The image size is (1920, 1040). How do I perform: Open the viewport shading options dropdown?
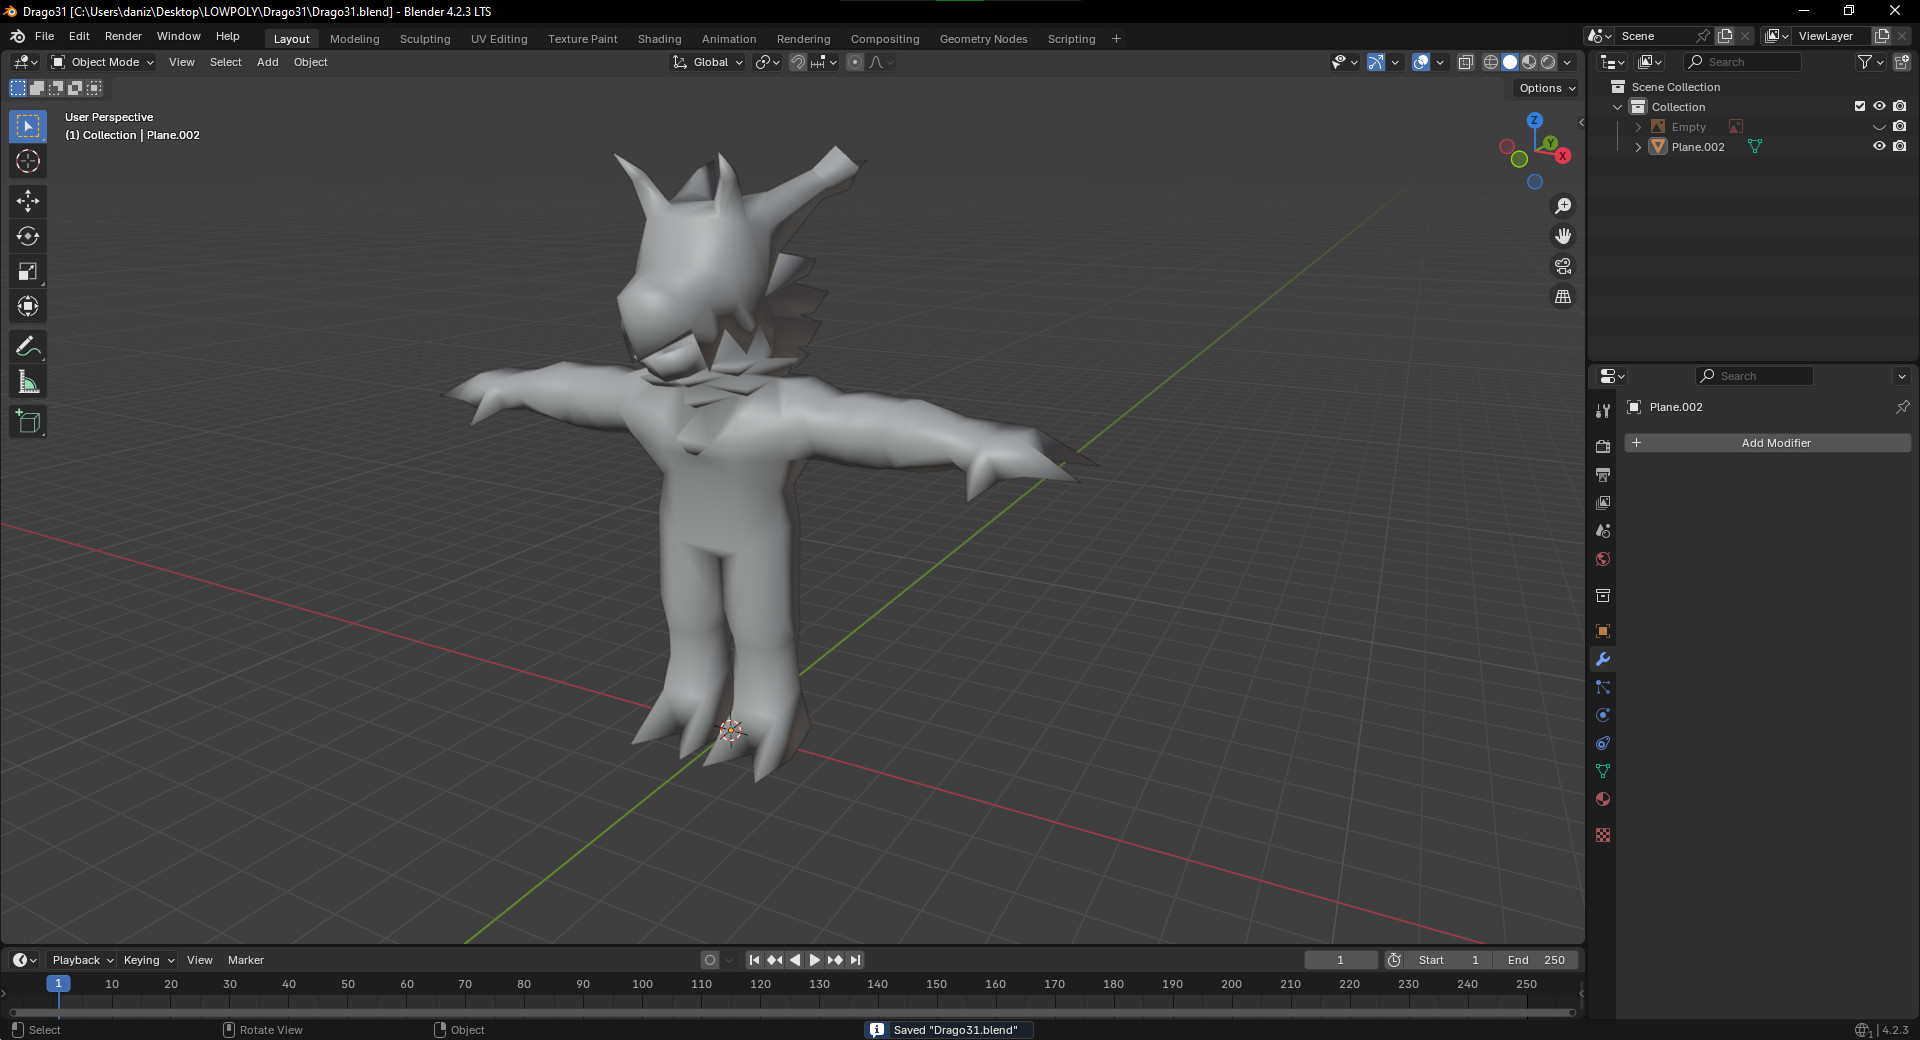point(1568,62)
